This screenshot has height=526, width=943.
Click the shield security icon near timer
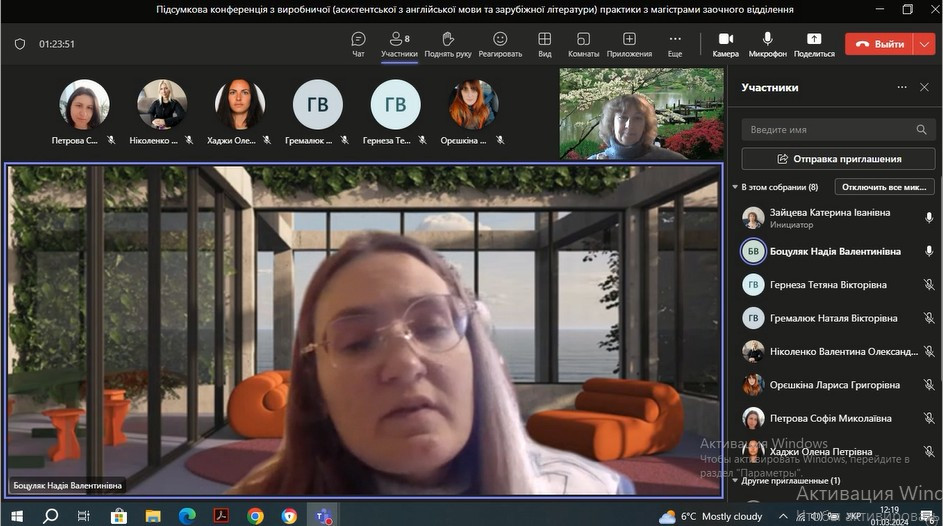[20, 44]
